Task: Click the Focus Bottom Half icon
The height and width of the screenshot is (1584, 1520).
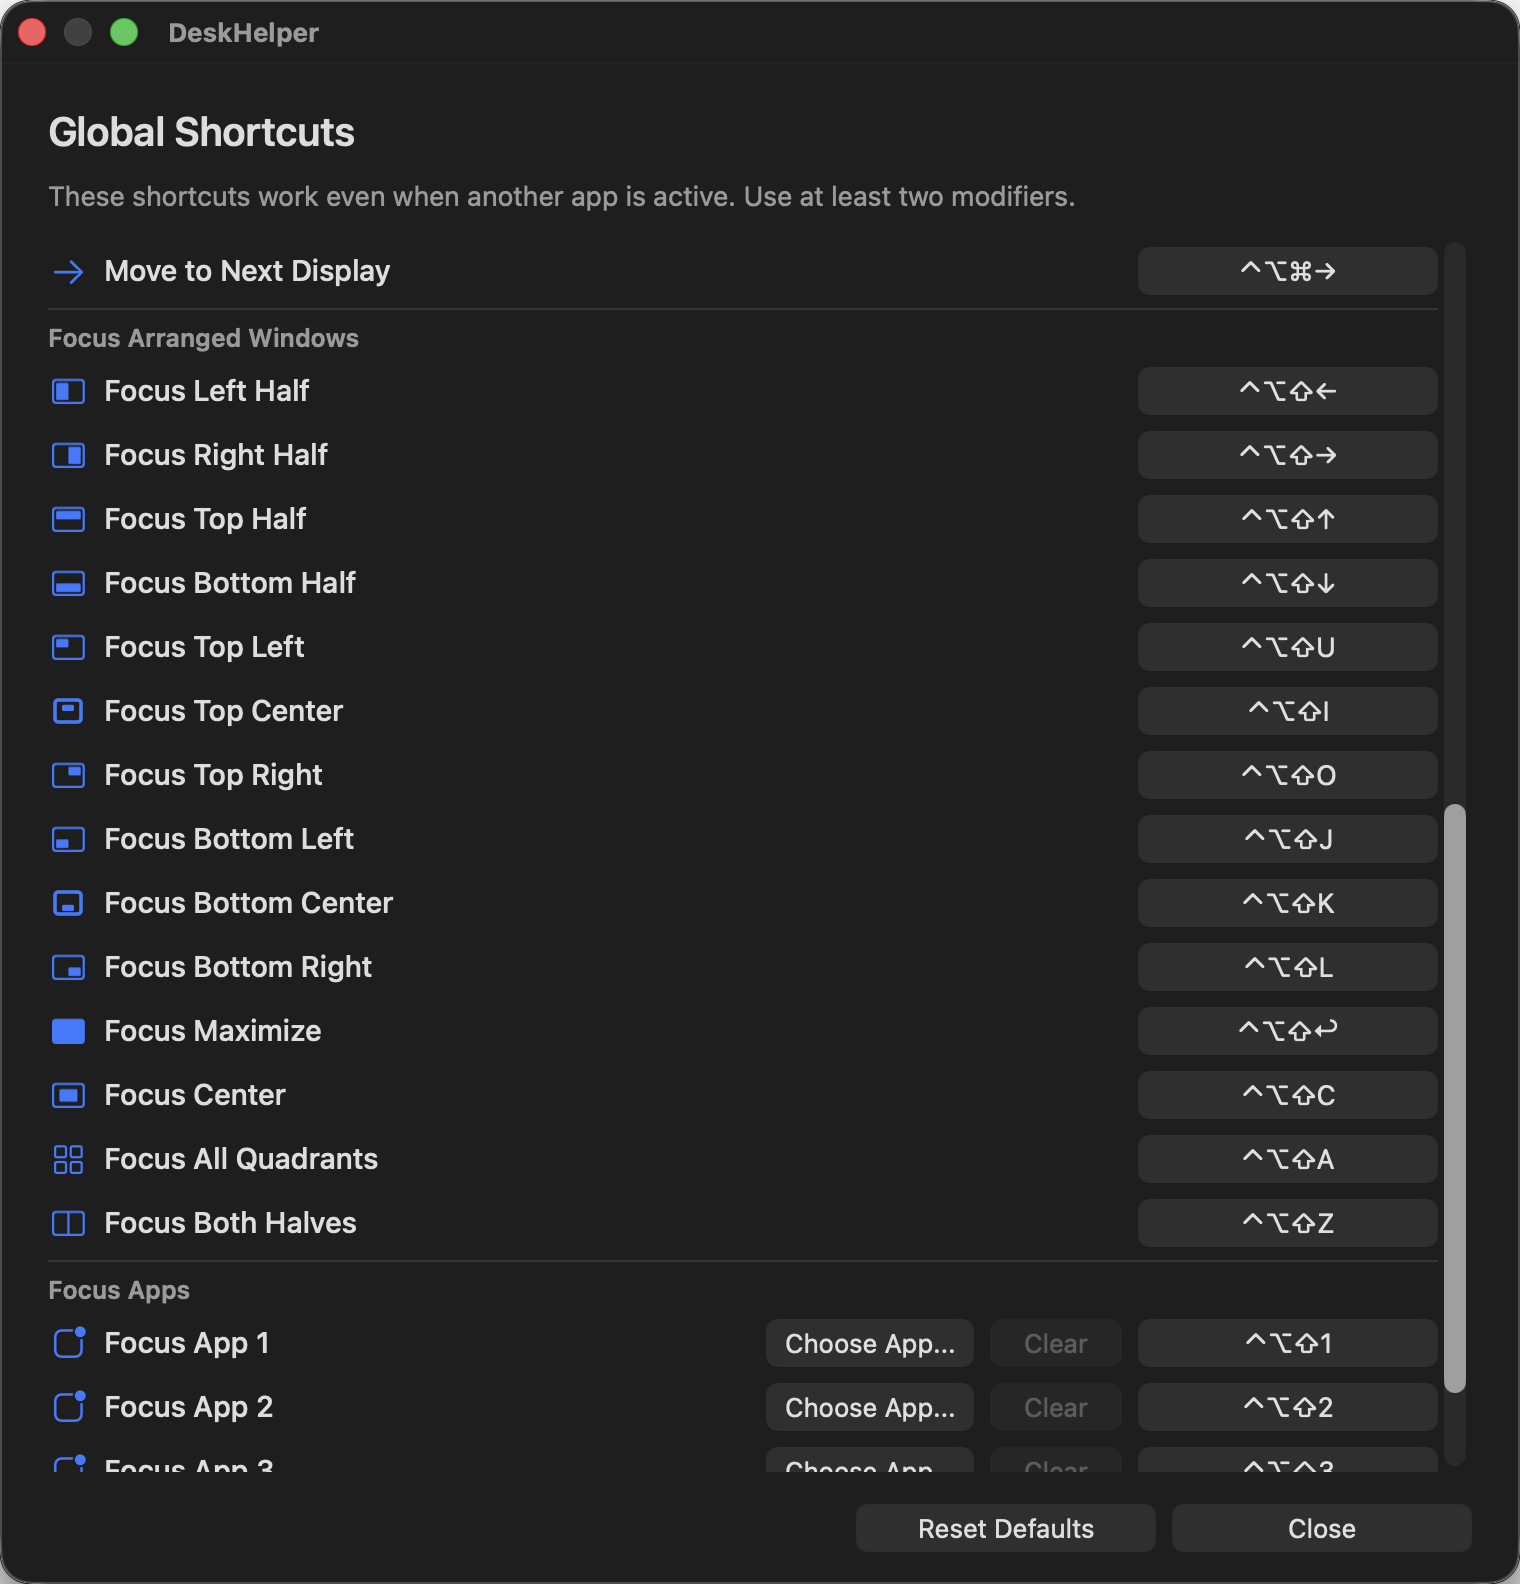Action: pyautogui.click(x=68, y=583)
